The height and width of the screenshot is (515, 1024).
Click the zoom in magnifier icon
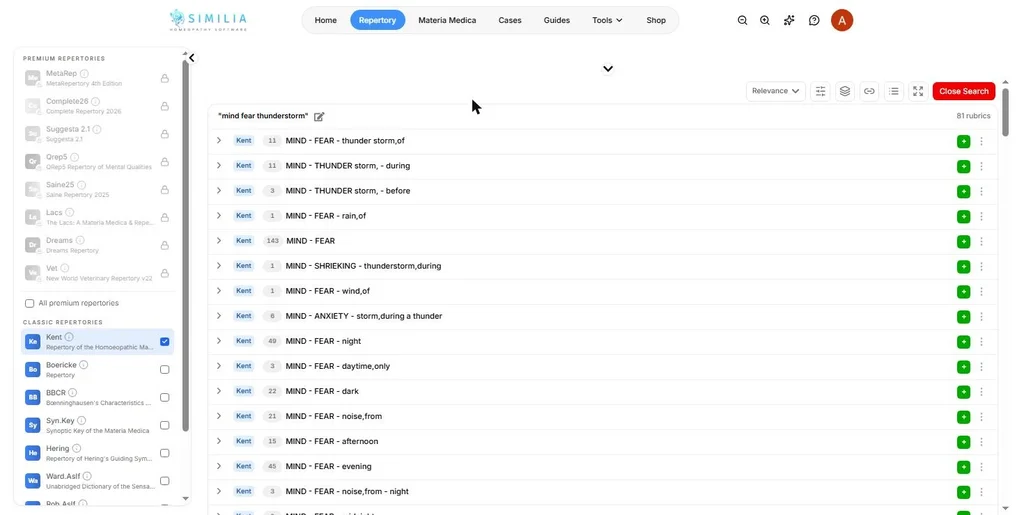765,20
